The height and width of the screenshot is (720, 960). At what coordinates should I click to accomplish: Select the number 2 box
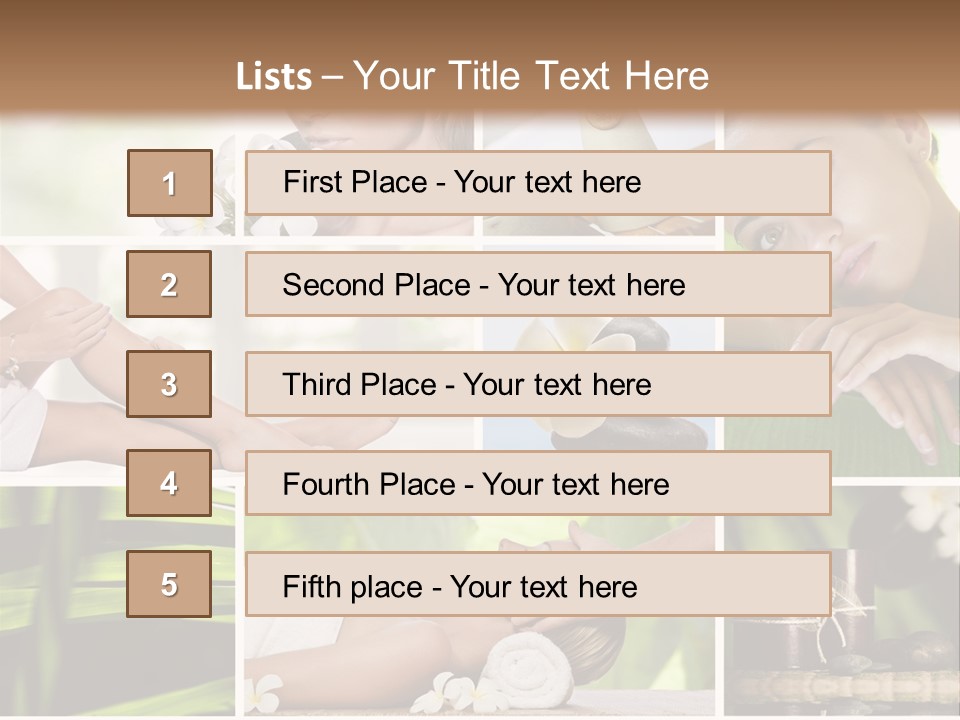(x=169, y=284)
